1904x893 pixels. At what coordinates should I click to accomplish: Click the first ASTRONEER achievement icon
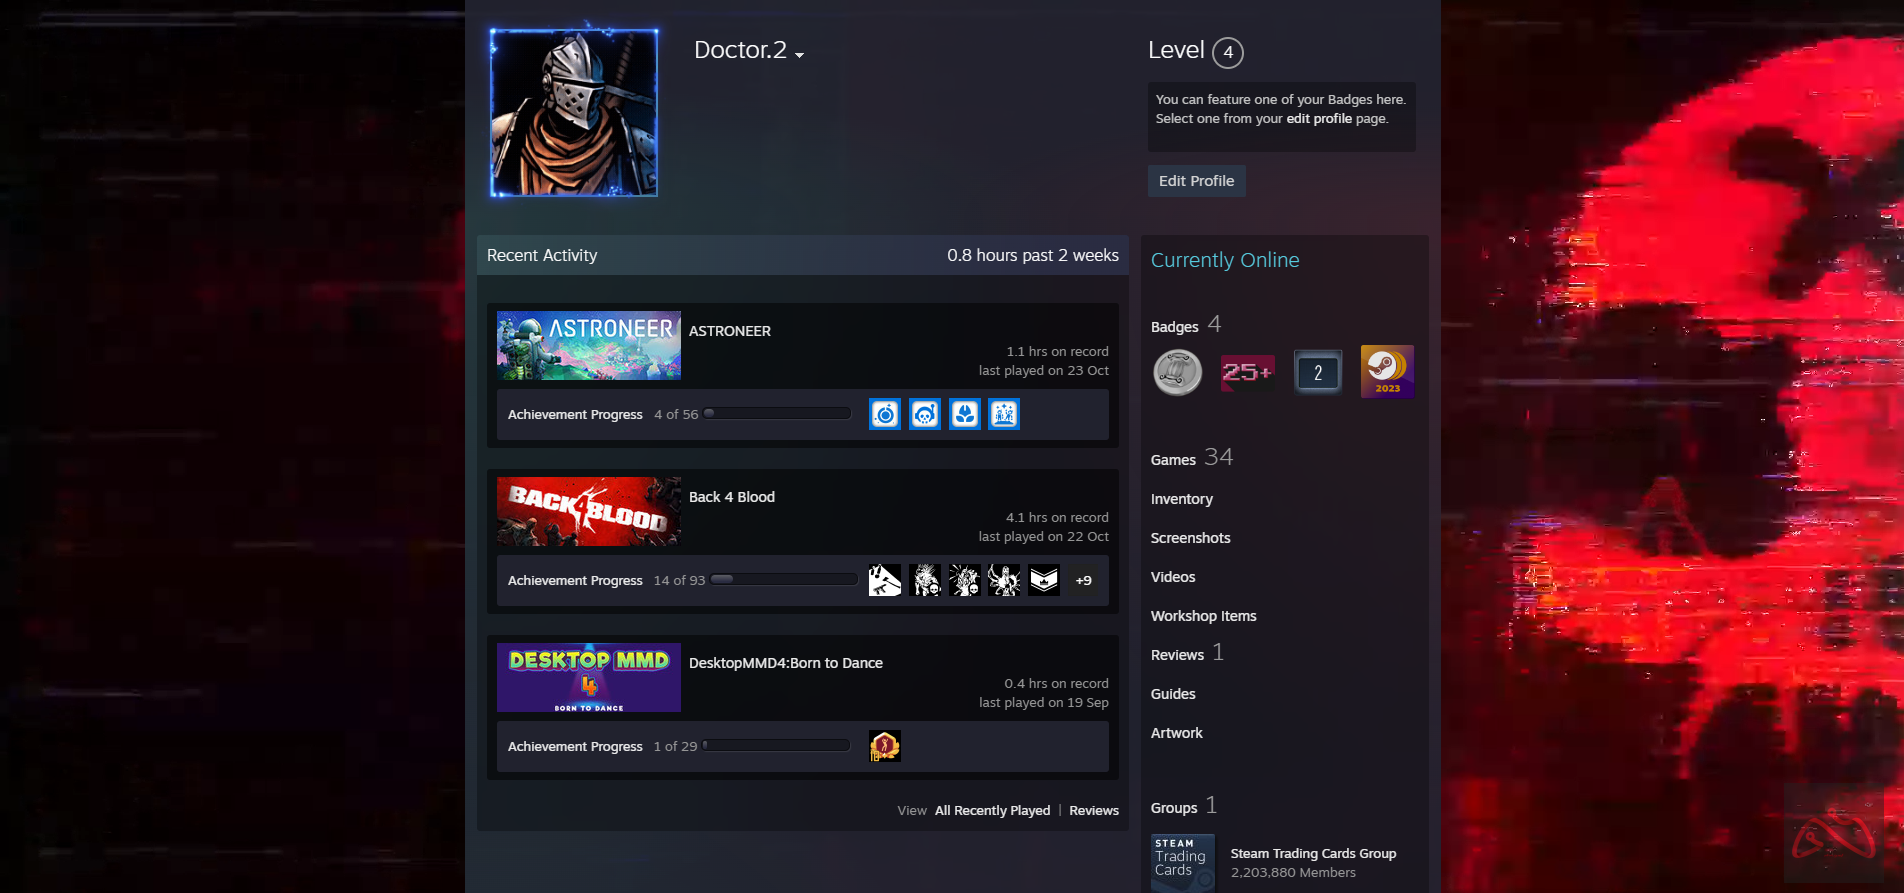(x=885, y=414)
